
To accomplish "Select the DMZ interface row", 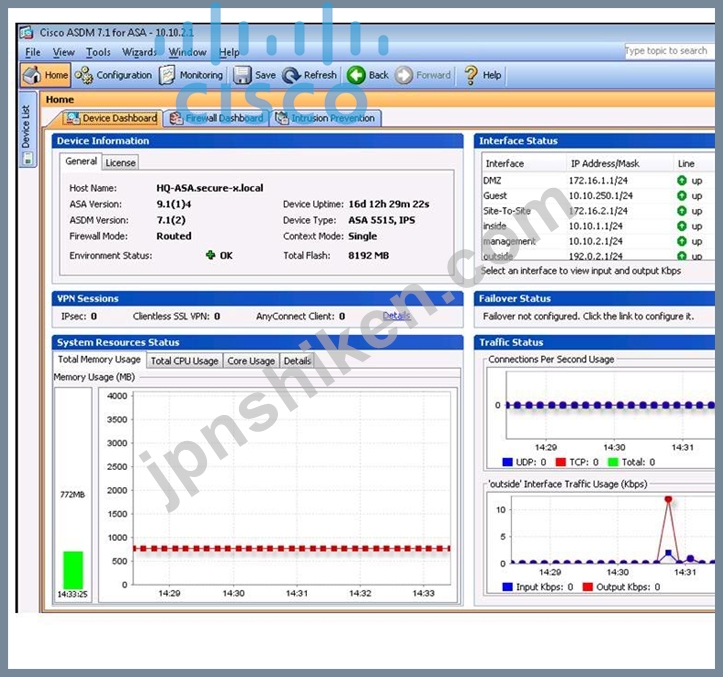I will tap(597, 180).
